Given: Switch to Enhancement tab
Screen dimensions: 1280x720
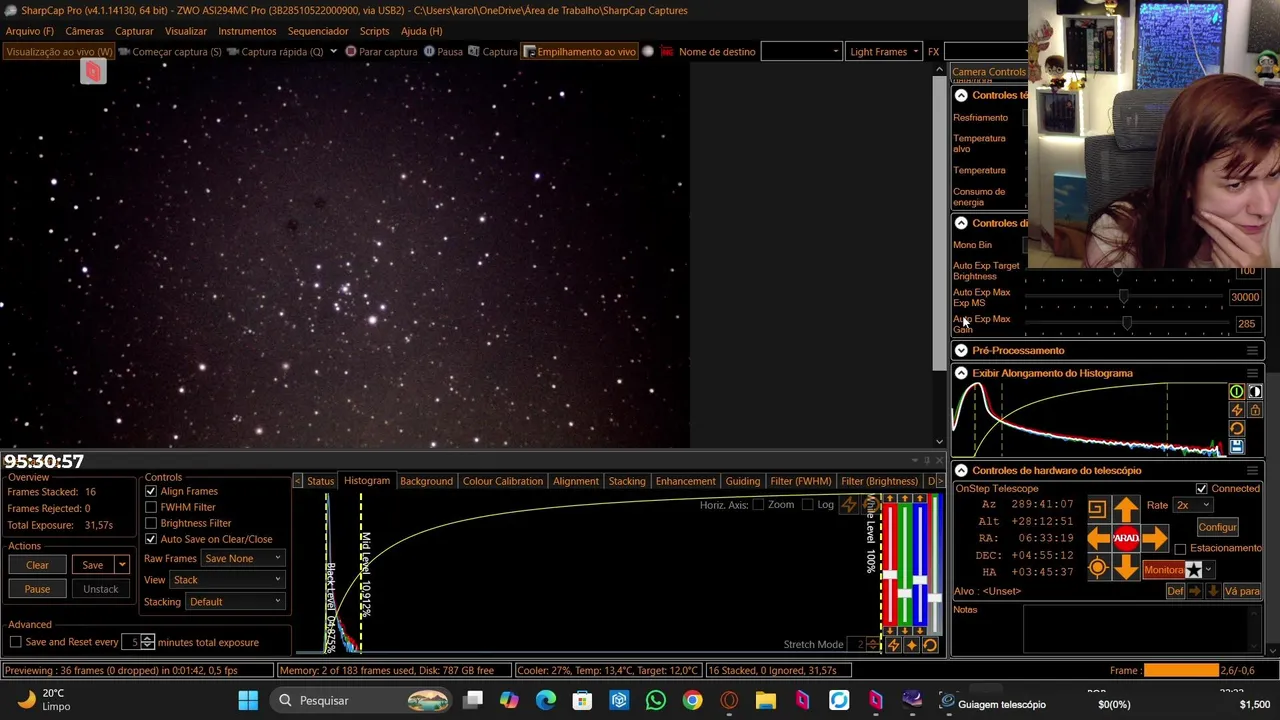Looking at the screenshot, I should [685, 481].
